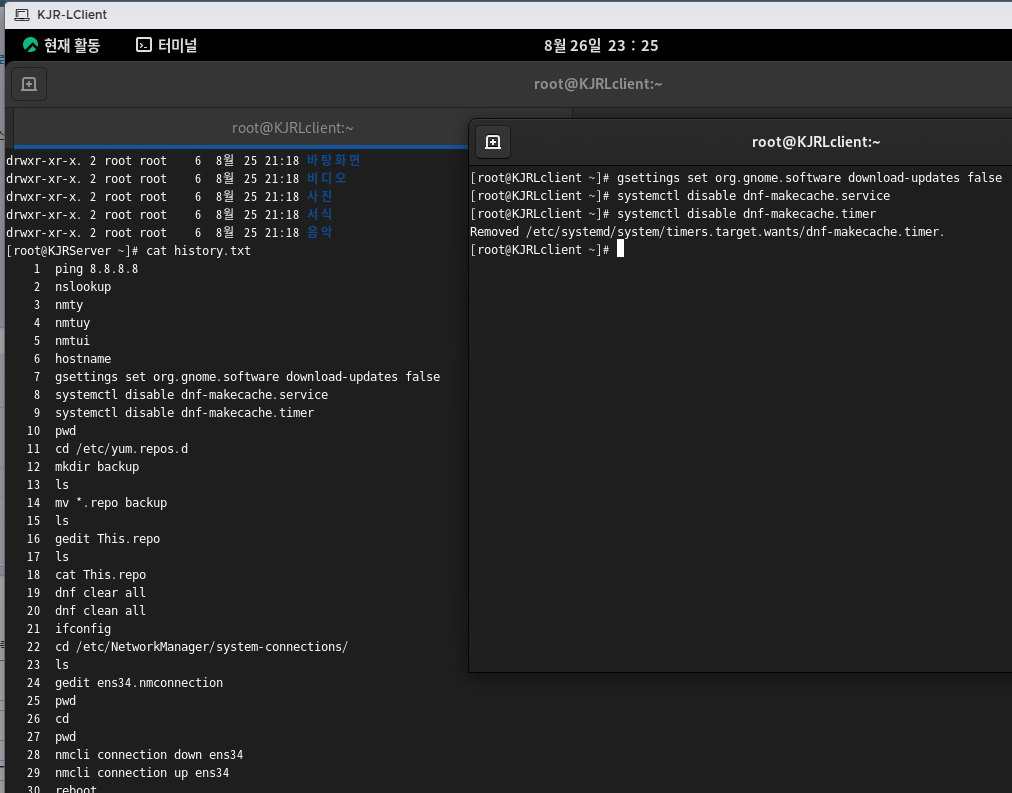Click history line 7 gsettings command
The height and width of the screenshot is (793, 1012).
click(x=247, y=377)
